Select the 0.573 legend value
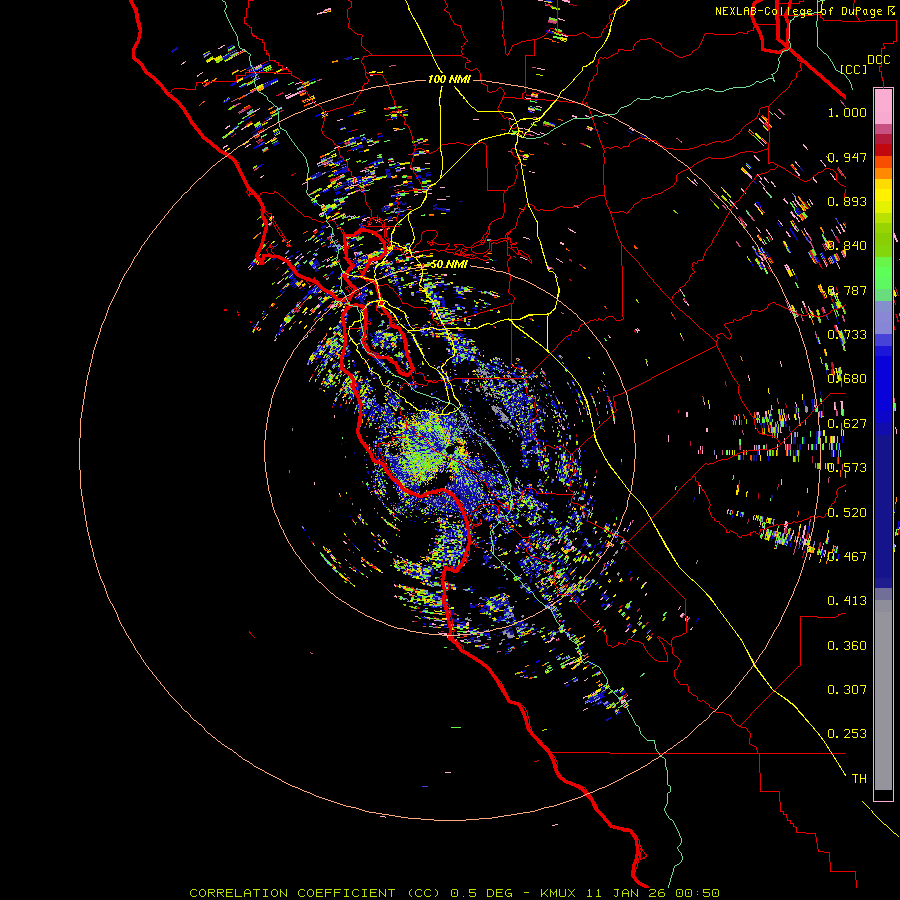The image size is (900, 900). pyautogui.click(x=847, y=468)
